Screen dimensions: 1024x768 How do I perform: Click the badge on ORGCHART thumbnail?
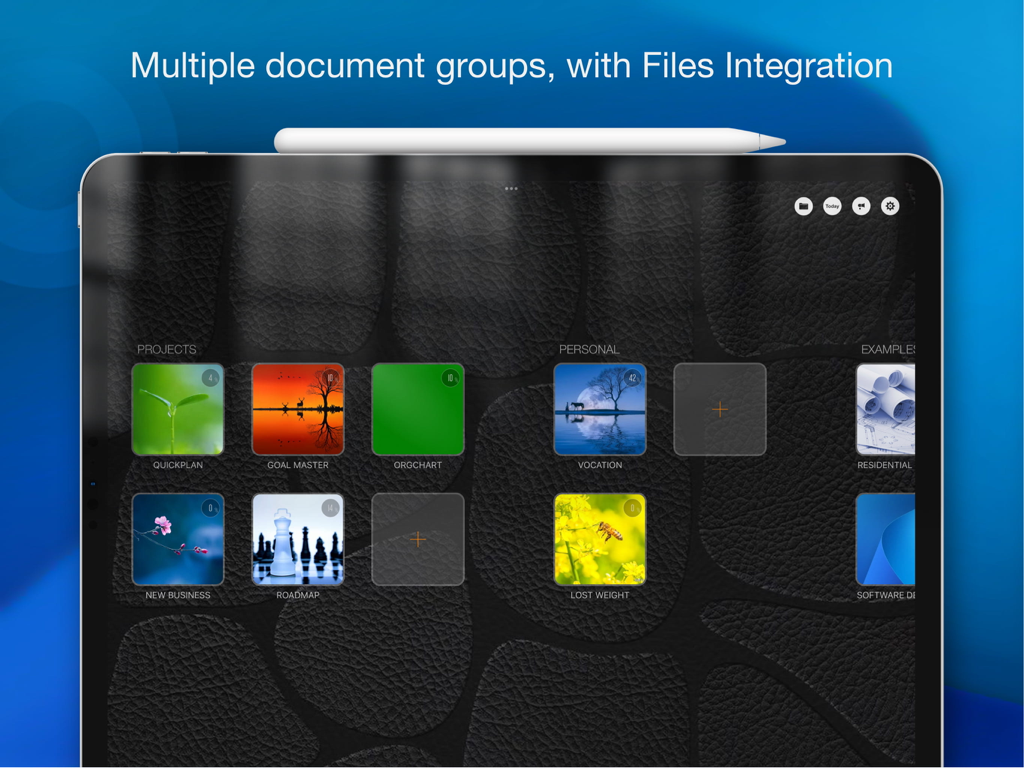pos(449,377)
